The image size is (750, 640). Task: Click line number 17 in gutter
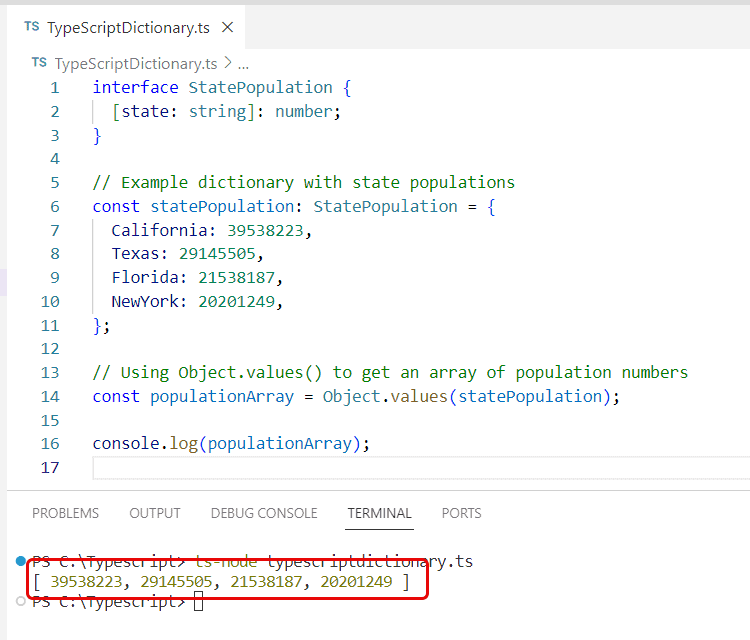click(50, 467)
